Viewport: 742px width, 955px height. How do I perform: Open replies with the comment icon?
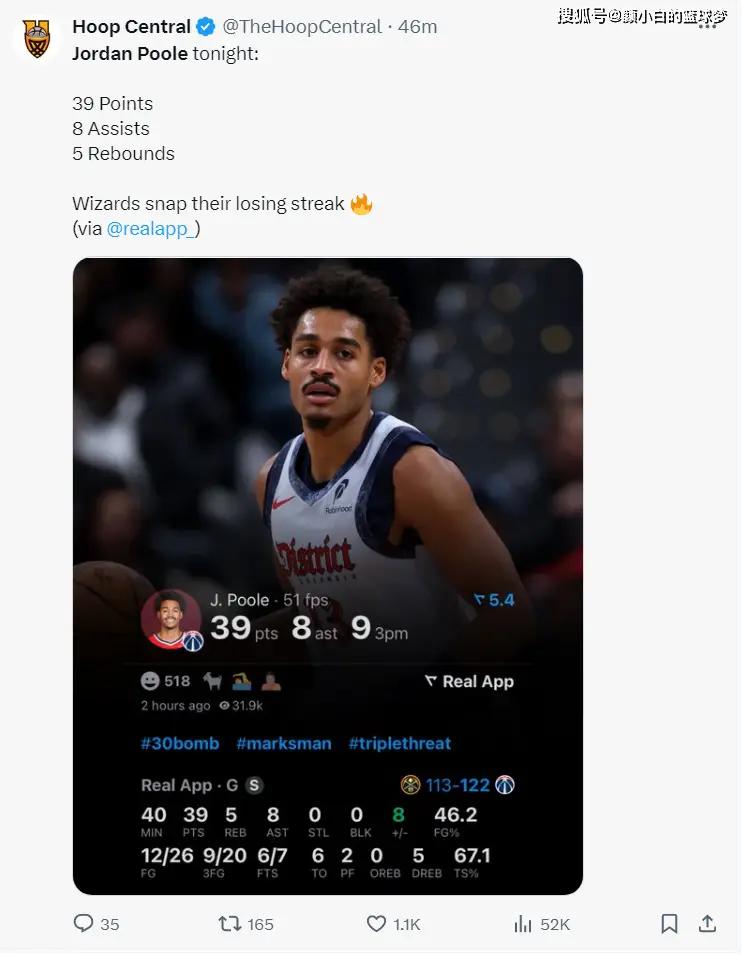click(84, 924)
